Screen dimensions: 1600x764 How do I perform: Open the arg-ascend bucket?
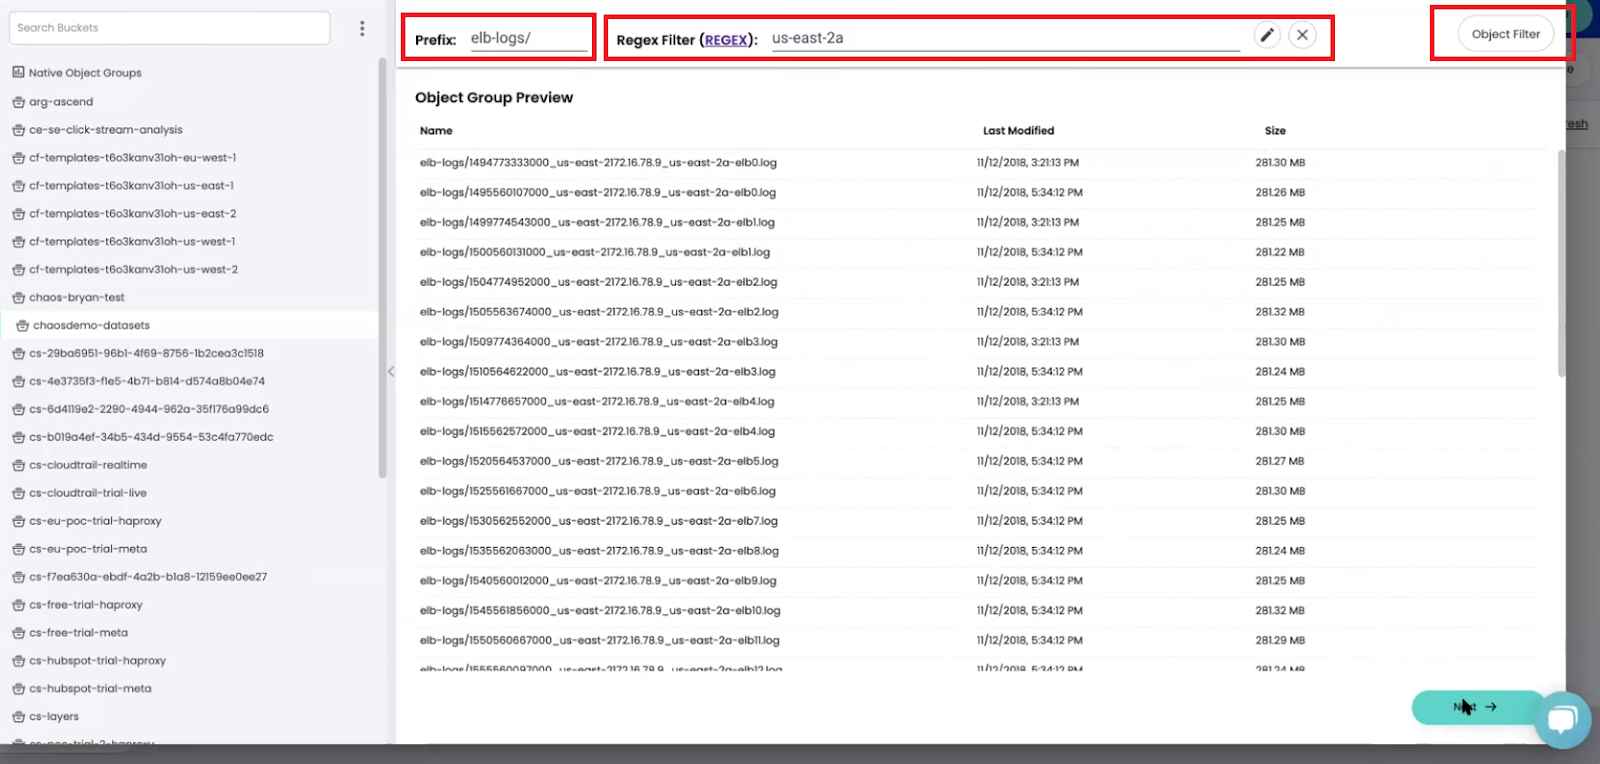(61, 102)
